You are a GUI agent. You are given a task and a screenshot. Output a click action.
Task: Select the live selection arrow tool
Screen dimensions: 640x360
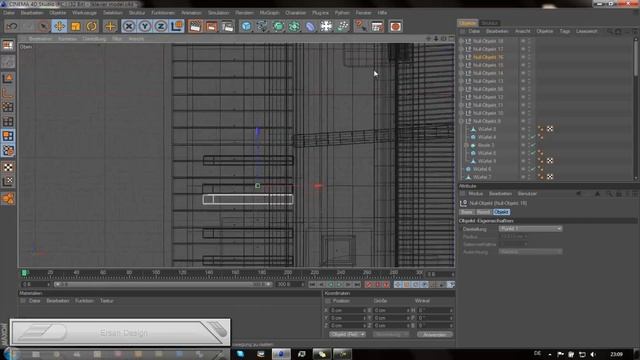(x=43, y=26)
